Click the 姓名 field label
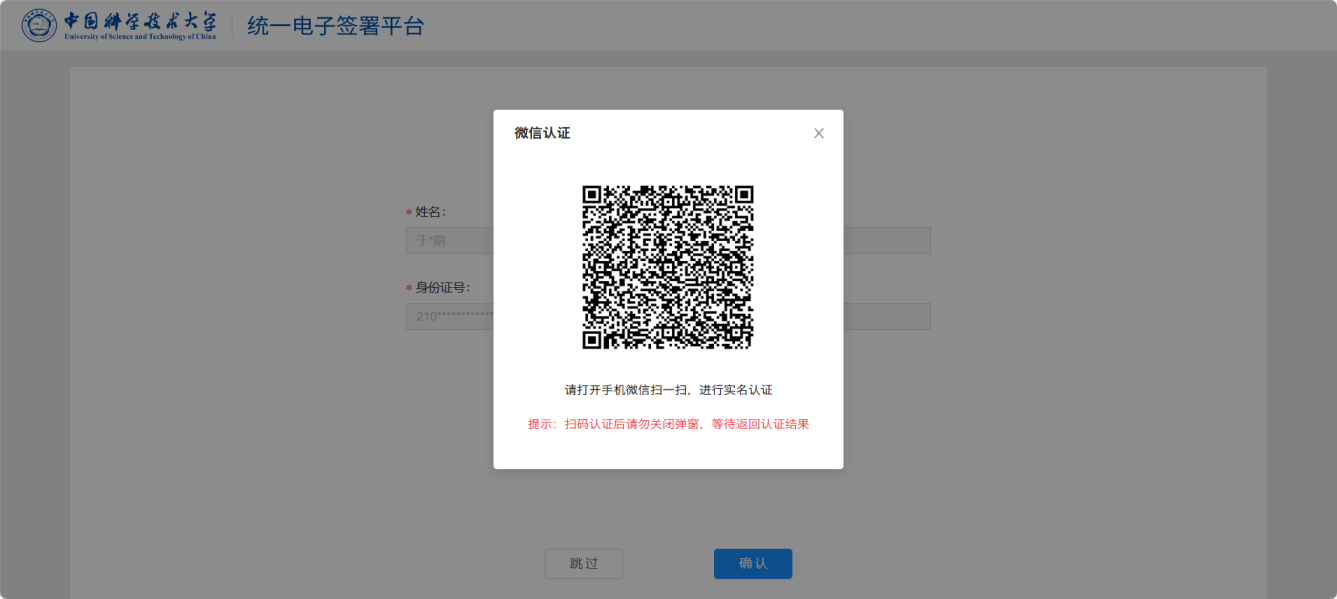The image size is (1337, 599). 430,212
